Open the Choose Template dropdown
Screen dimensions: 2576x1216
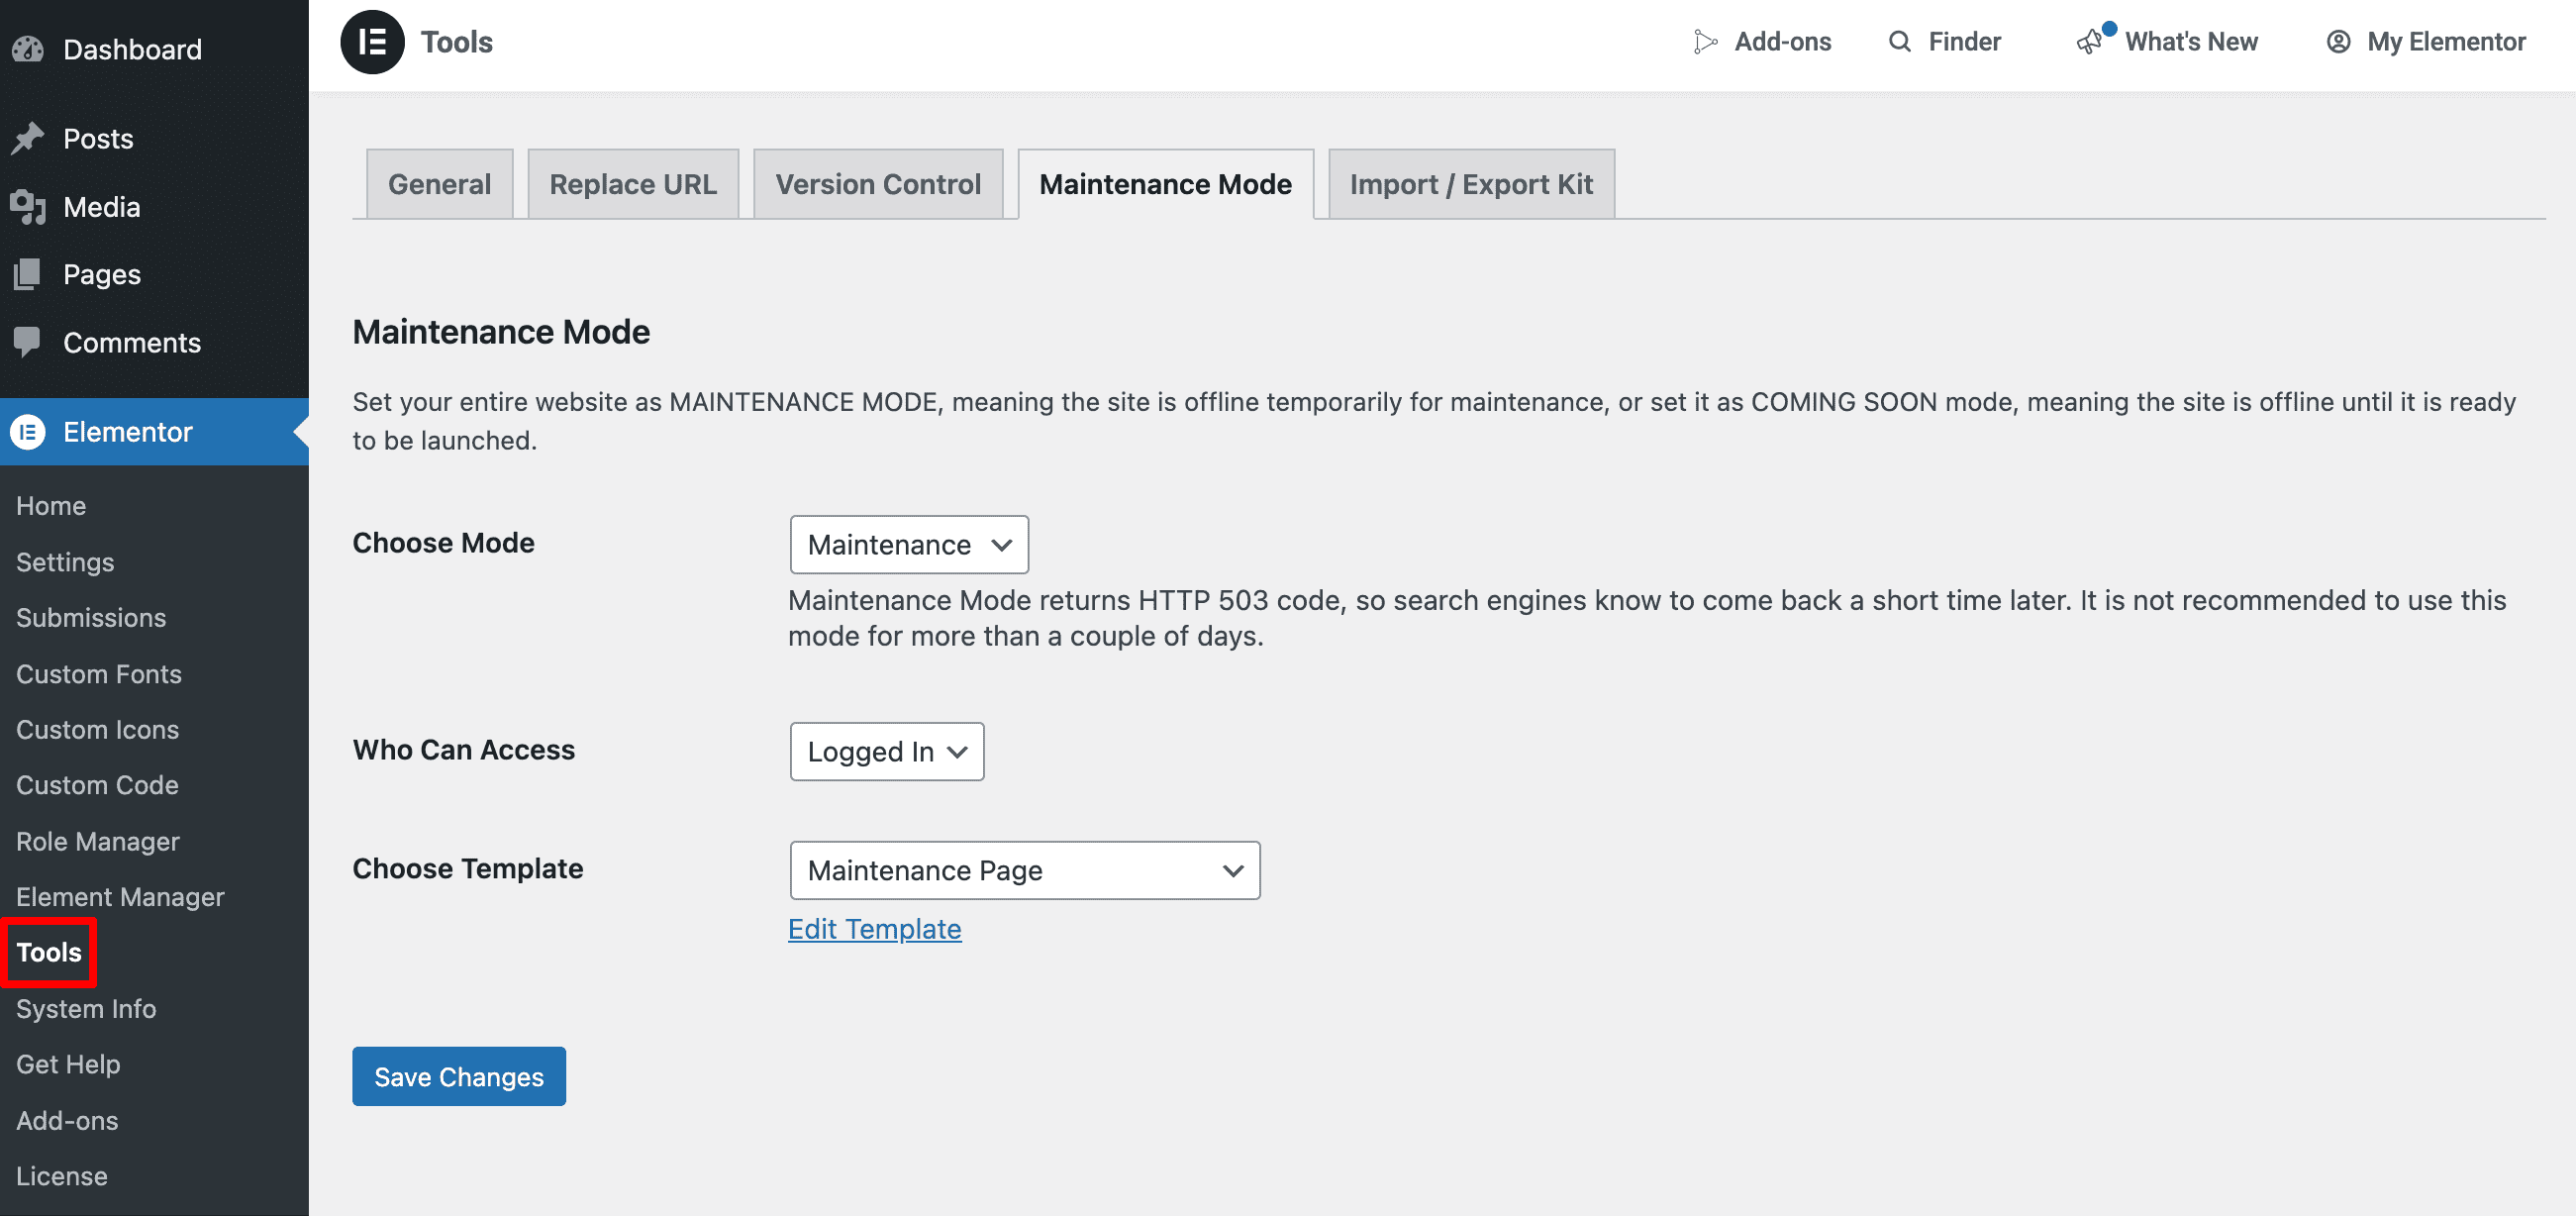(1025, 870)
